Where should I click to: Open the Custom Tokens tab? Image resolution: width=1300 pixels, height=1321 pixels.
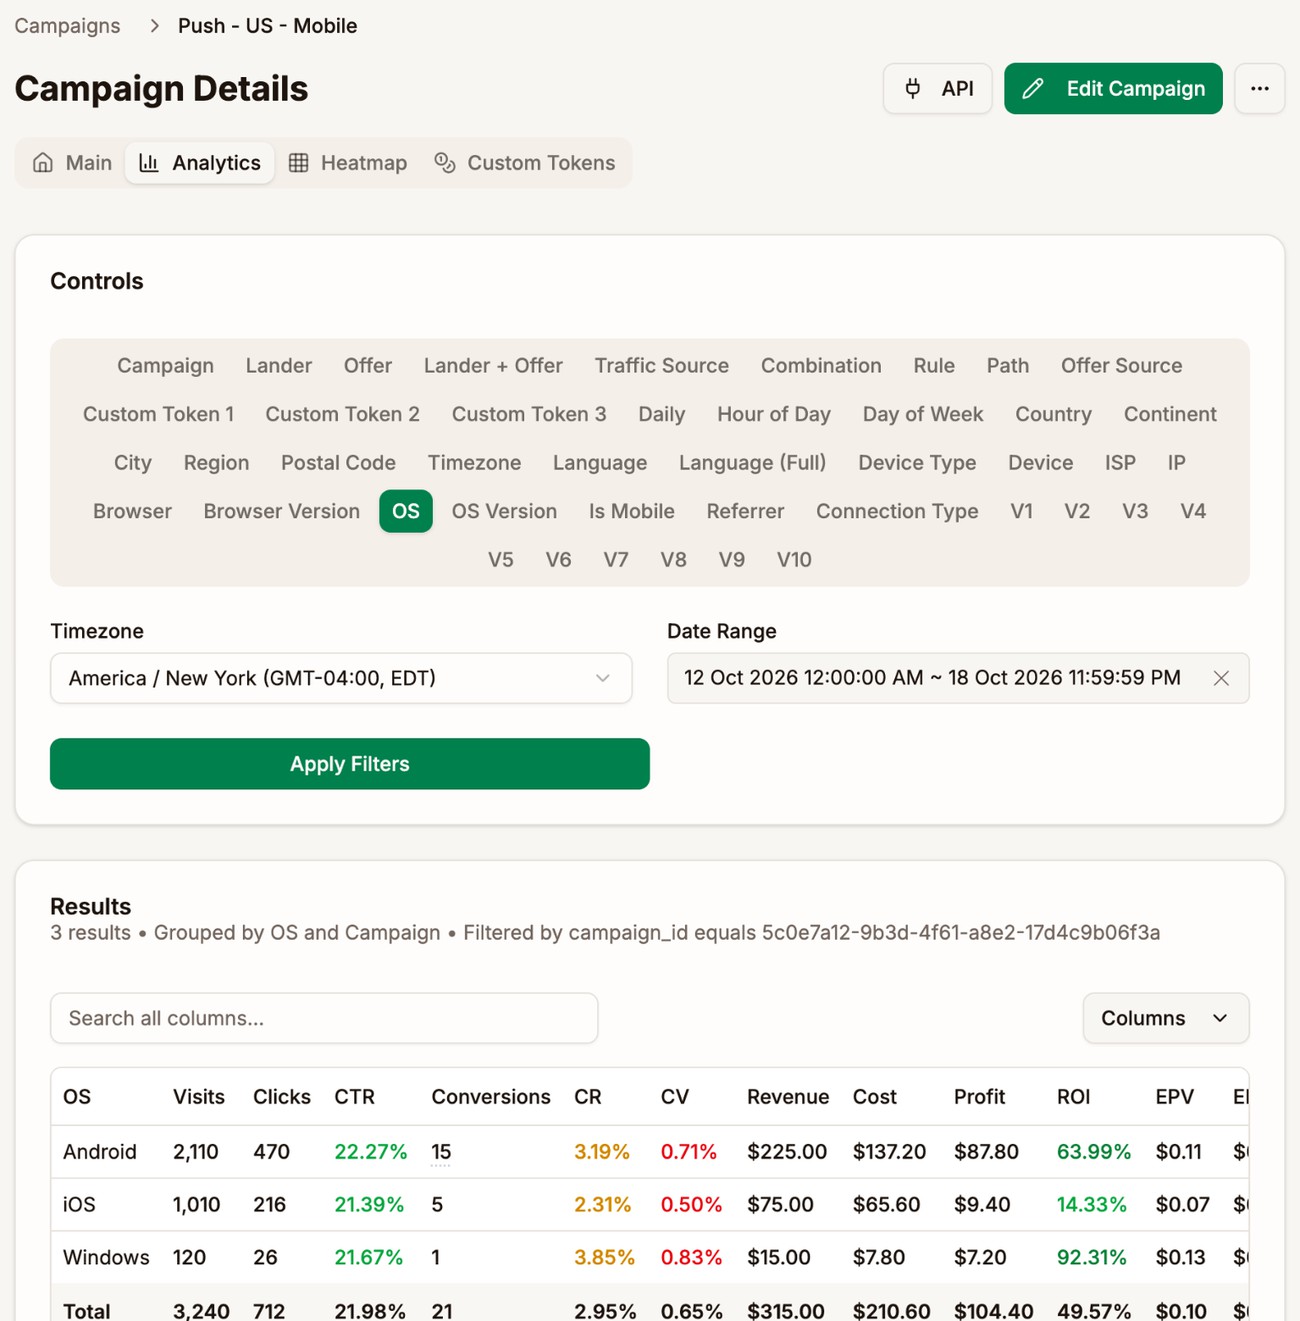click(x=525, y=163)
